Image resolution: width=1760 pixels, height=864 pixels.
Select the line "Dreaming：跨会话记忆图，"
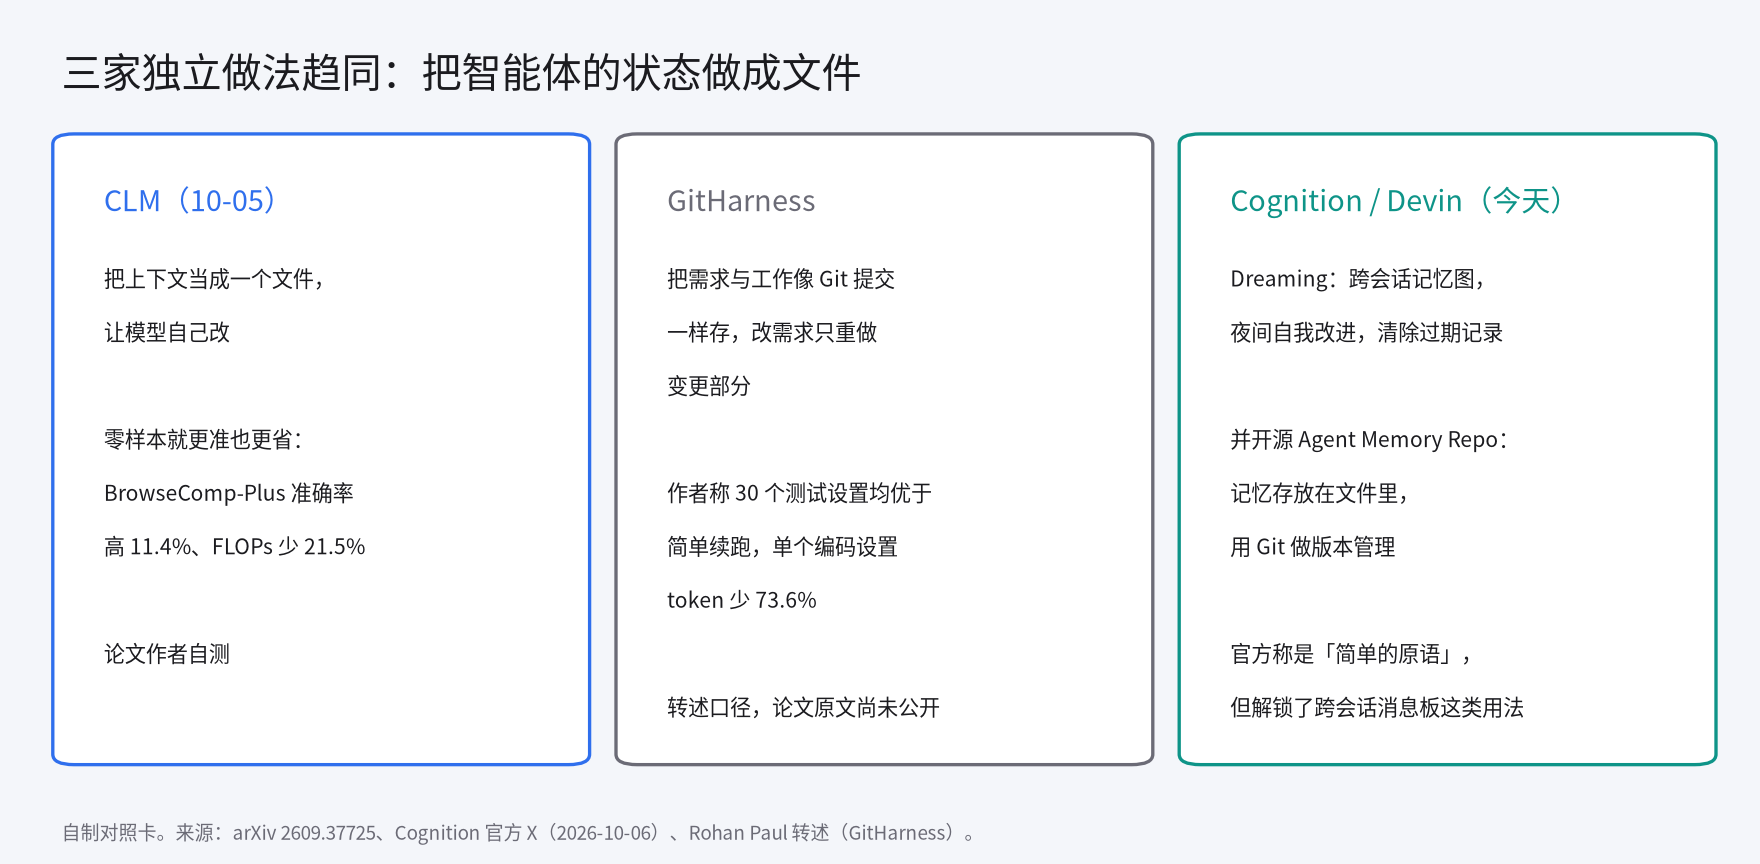point(1360,279)
